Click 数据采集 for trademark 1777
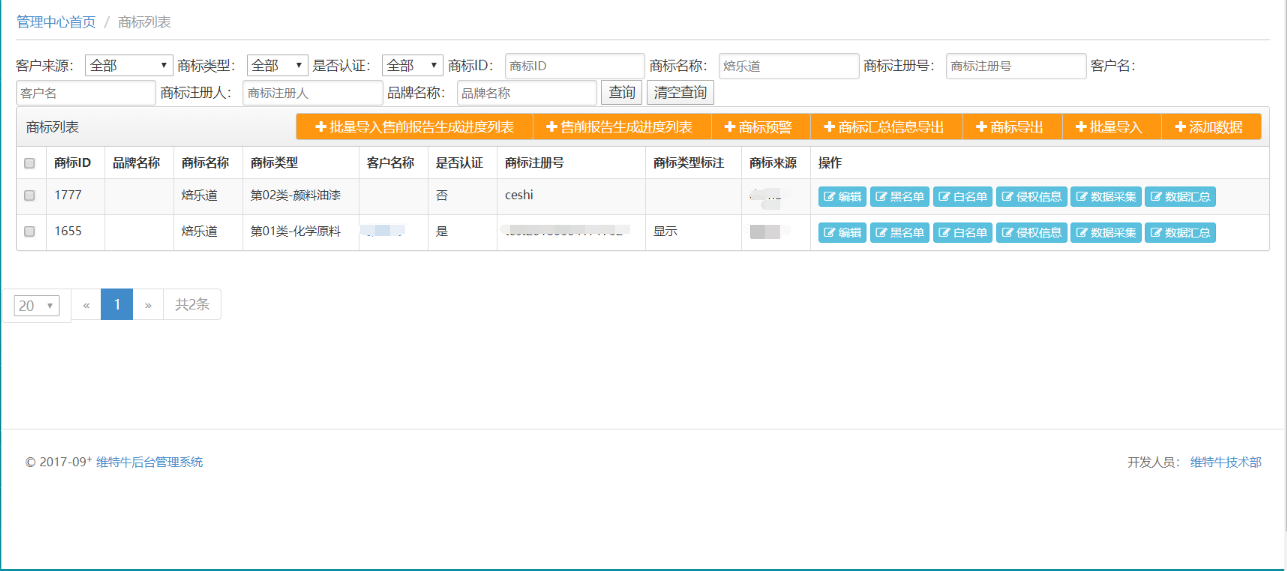 click(1105, 197)
